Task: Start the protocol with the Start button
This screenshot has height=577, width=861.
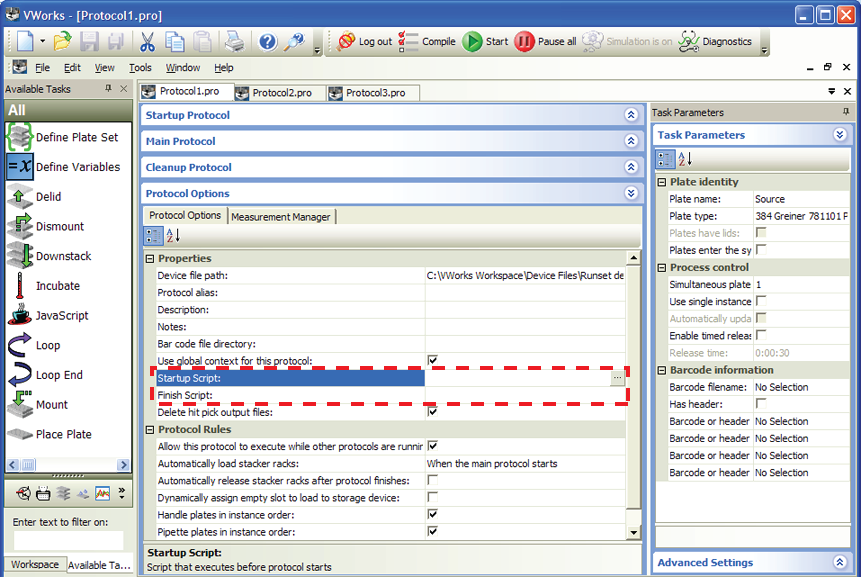Action: (473, 42)
